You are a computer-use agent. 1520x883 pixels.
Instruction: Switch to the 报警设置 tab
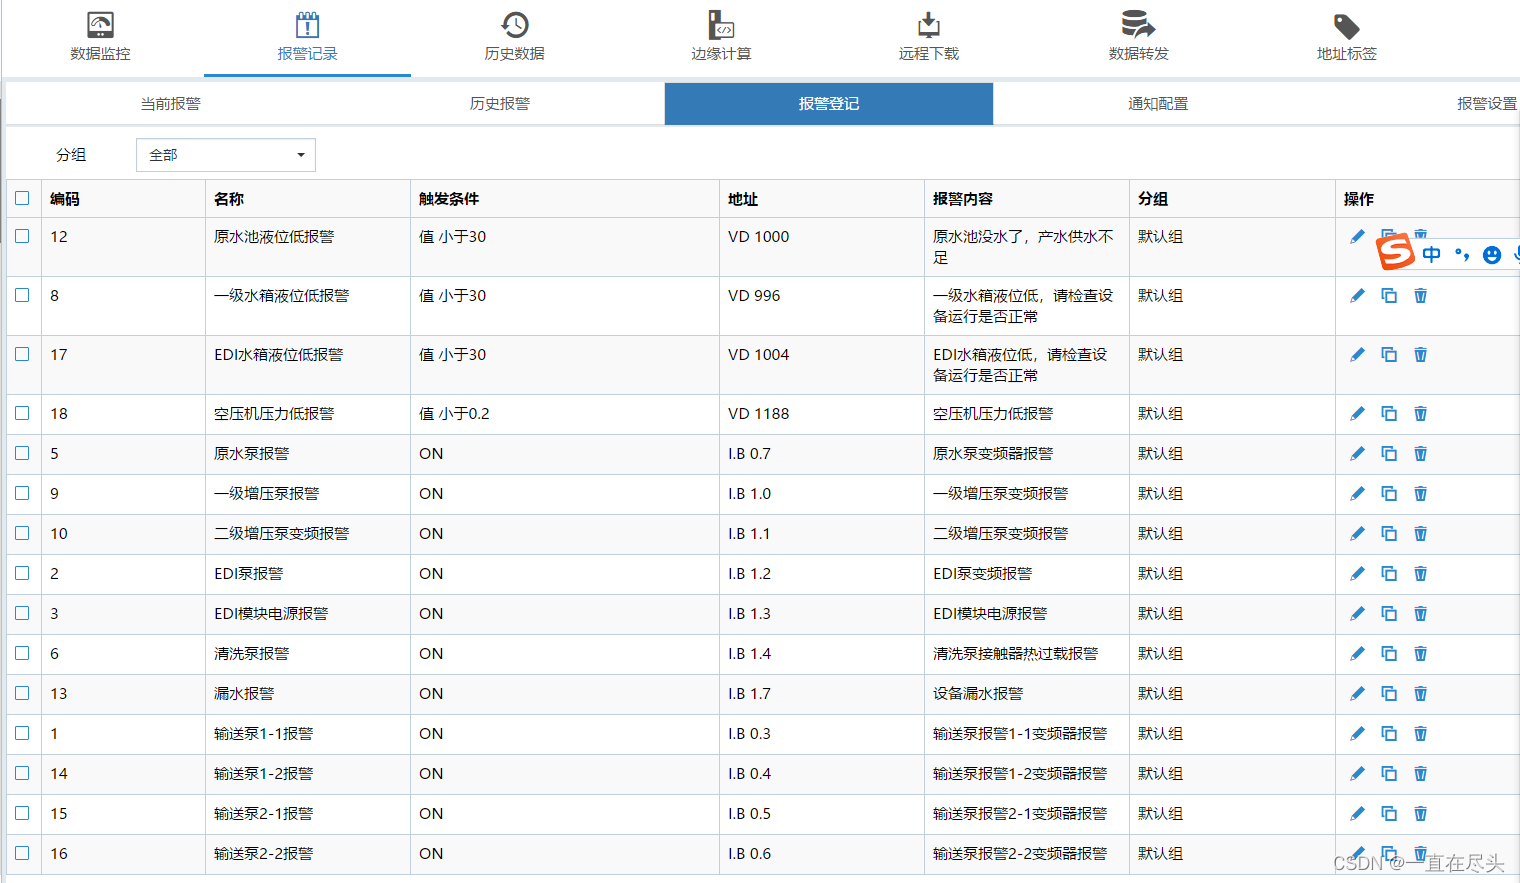(x=1487, y=104)
